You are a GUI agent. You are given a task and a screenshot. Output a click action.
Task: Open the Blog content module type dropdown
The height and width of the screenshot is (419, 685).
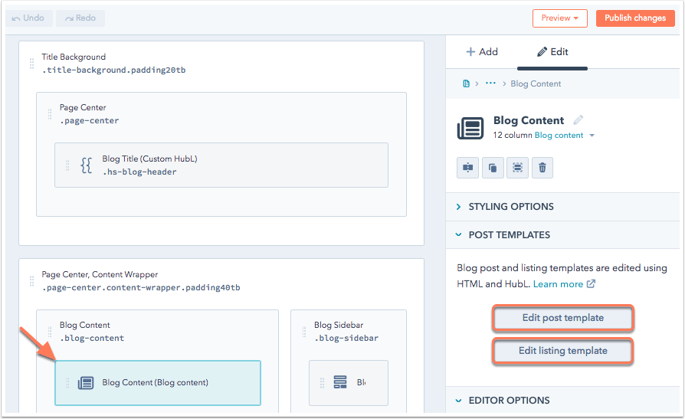(x=564, y=135)
